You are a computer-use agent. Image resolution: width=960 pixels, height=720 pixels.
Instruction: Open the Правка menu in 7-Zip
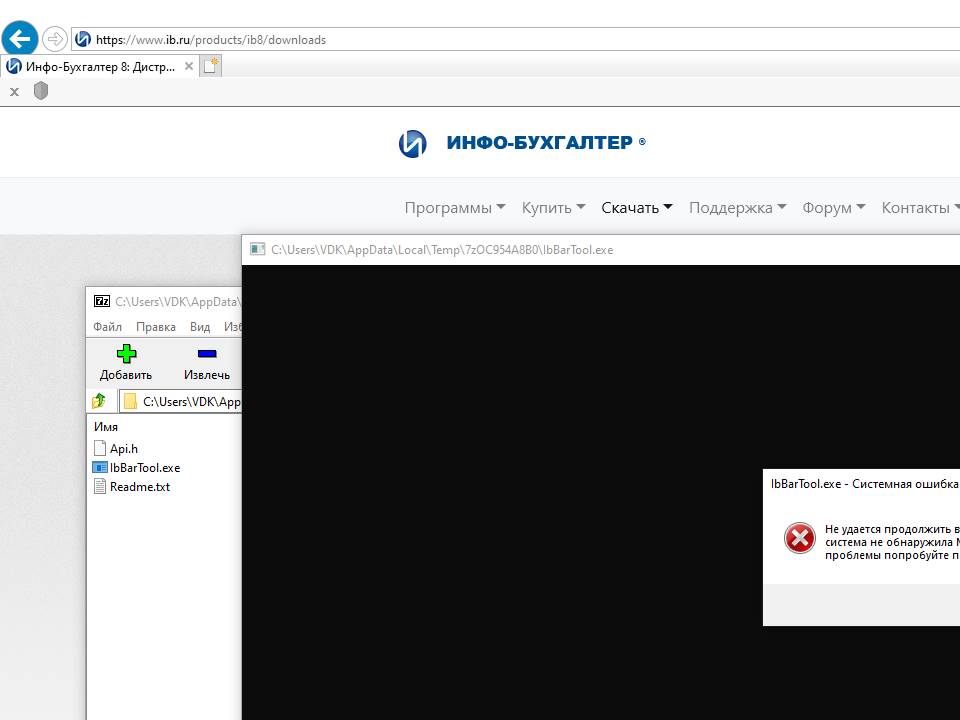(x=156, y=327)
